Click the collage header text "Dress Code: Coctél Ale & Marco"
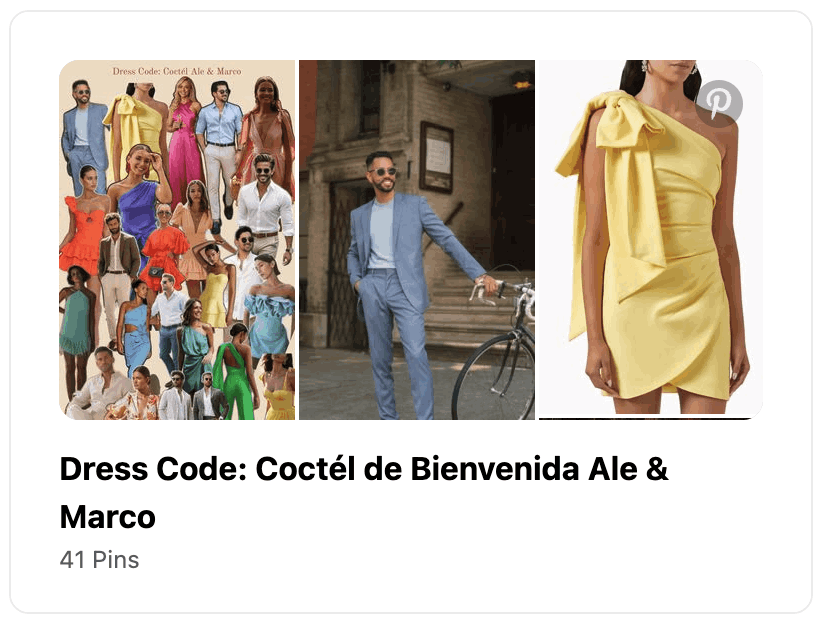Image resolution: width=822 pixels, height=624 pixels. point(177,71)
